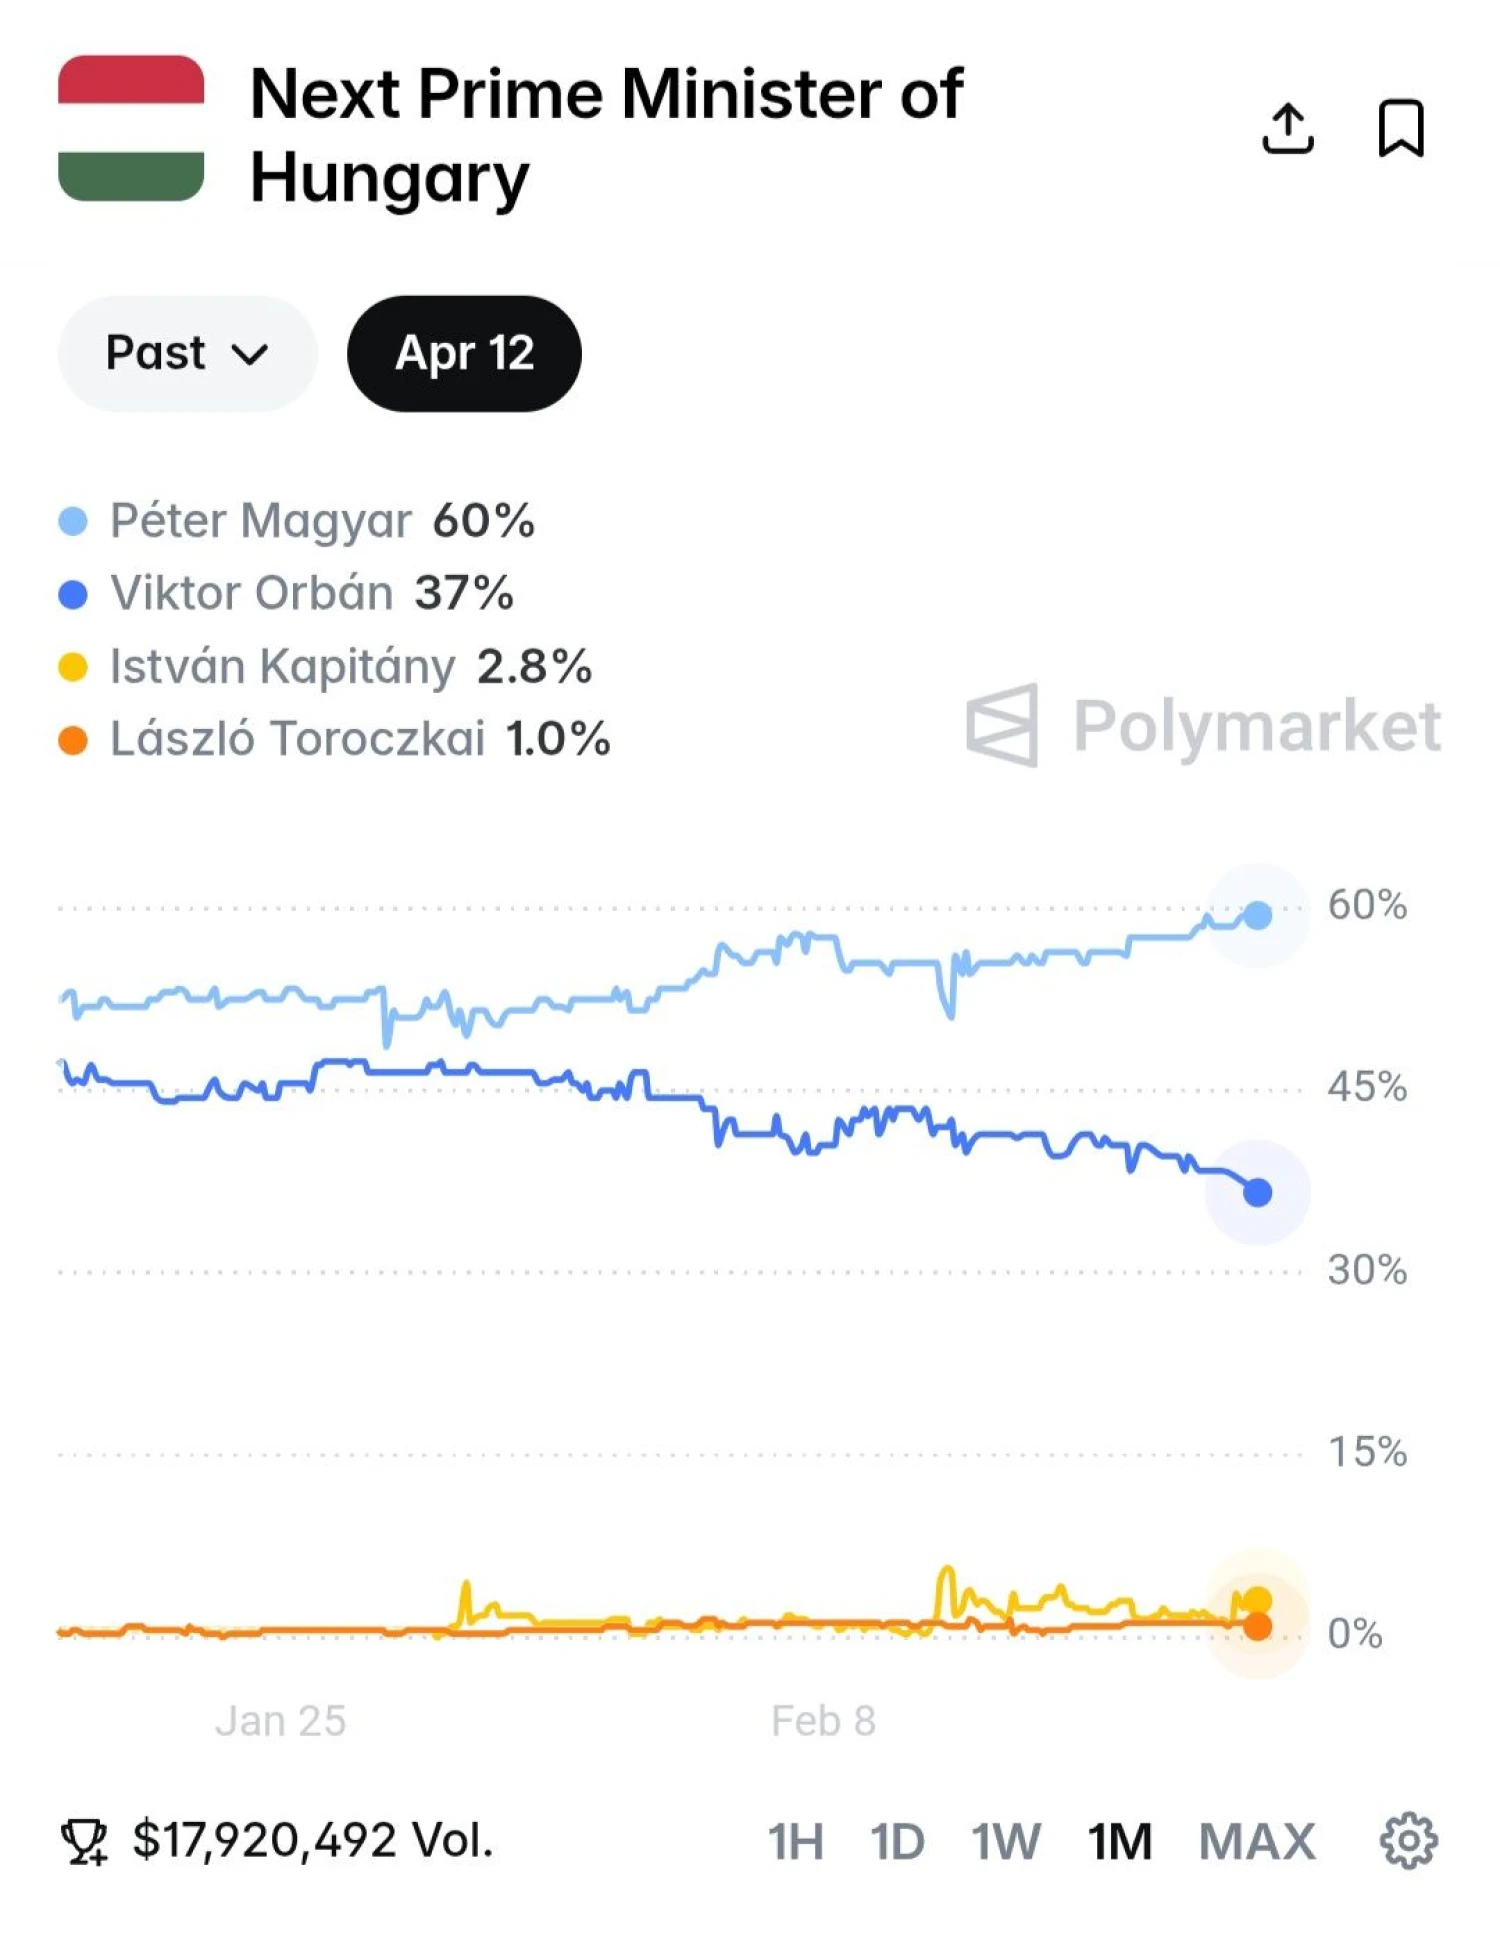The image size is (1500, 1933).
Task: Tap Péter Magyar's light-blue chart endpoint dot
Action: point(1257,915)
